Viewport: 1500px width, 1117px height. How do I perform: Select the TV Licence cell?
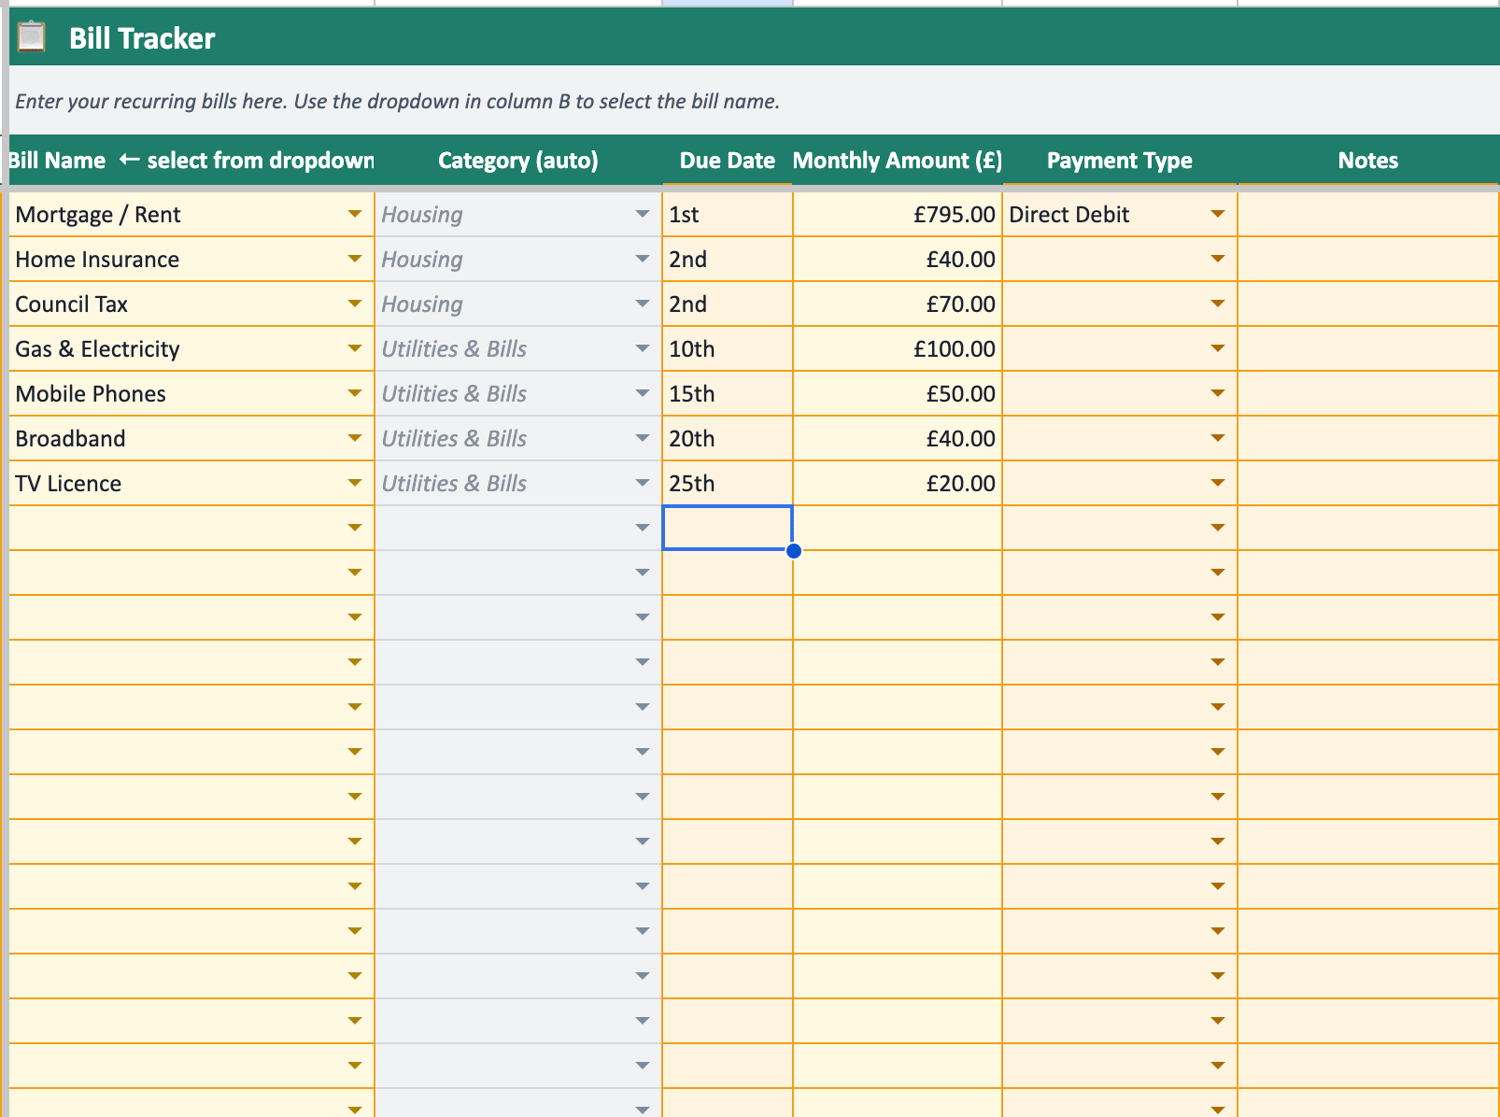pos(191,483)
